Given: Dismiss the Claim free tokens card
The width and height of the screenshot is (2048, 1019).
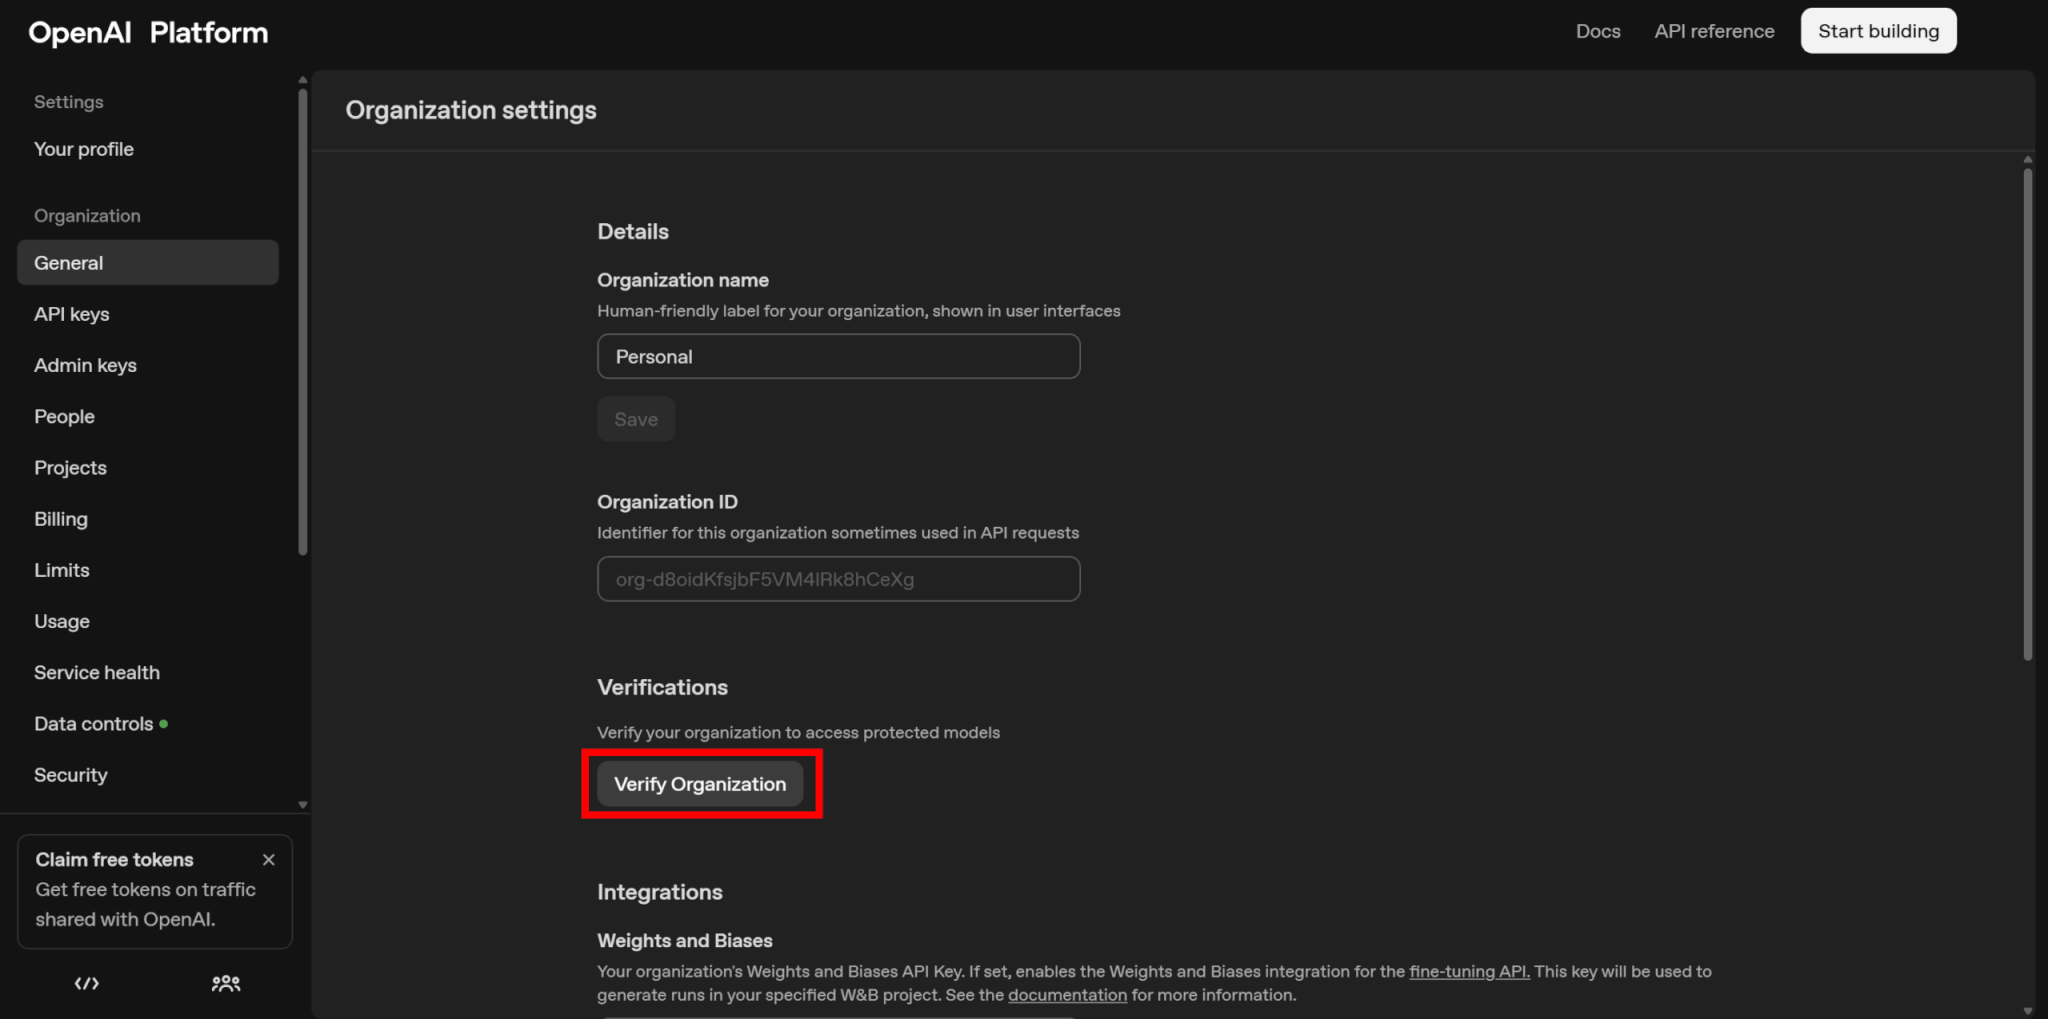Looking at the screenshot, I should 268,860.
